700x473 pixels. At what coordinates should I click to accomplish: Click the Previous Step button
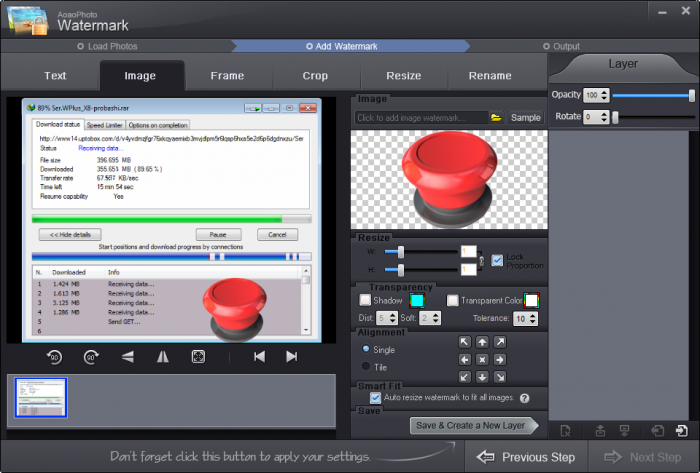pos(526,457)
